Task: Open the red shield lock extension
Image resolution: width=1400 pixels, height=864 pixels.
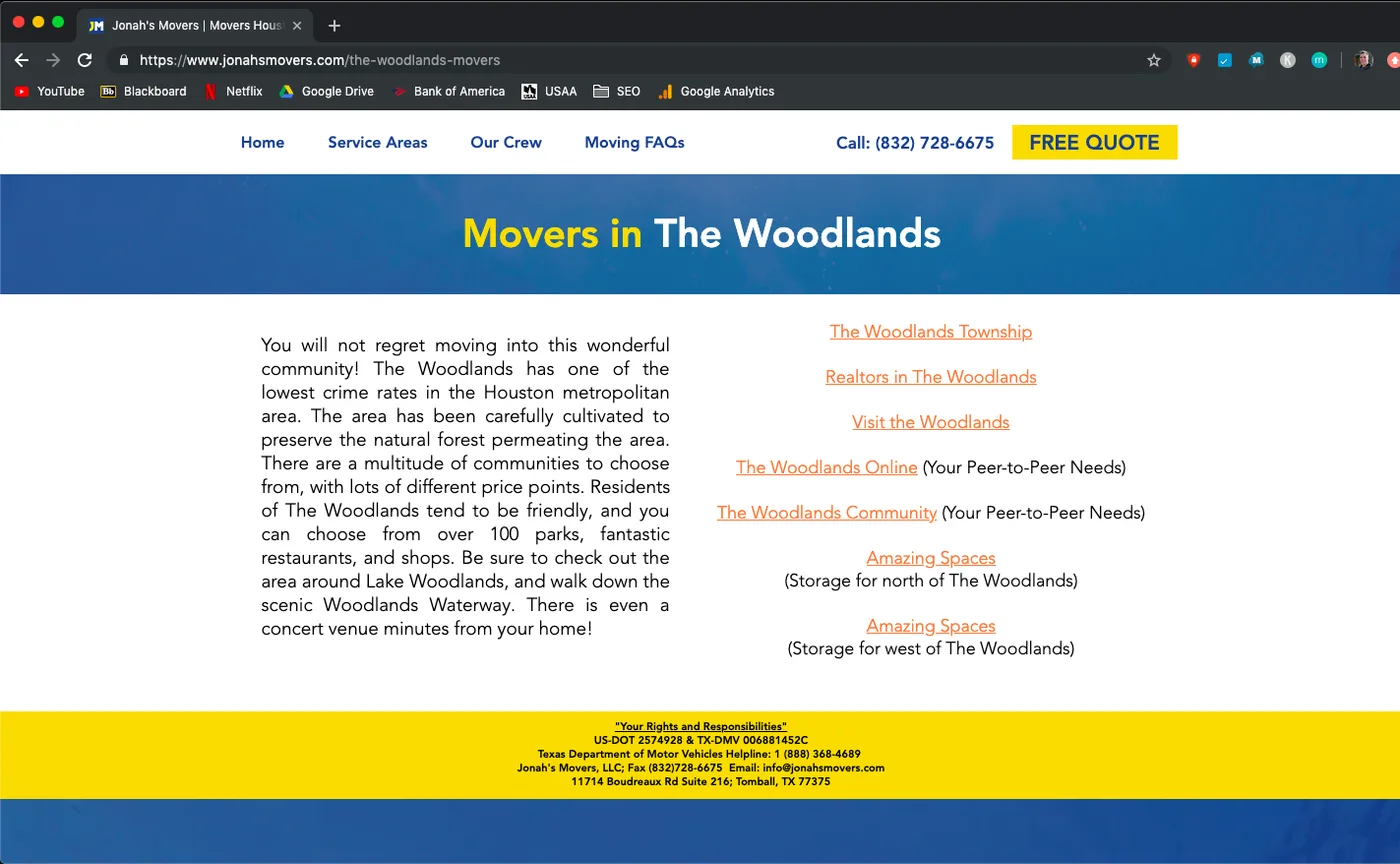Action: pos(1193,60)
